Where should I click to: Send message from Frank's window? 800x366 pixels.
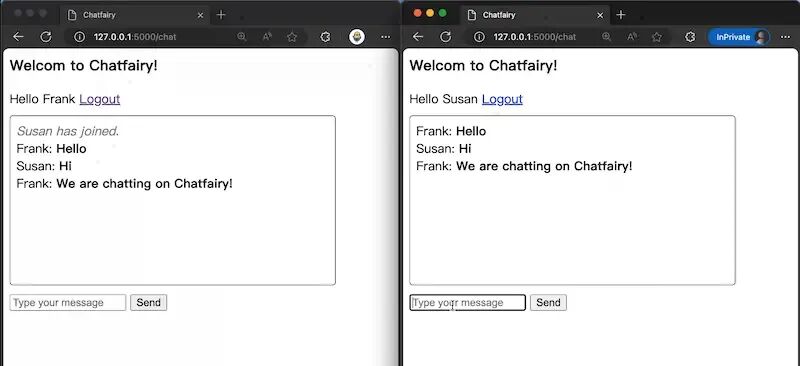click(x=148, y=303)
